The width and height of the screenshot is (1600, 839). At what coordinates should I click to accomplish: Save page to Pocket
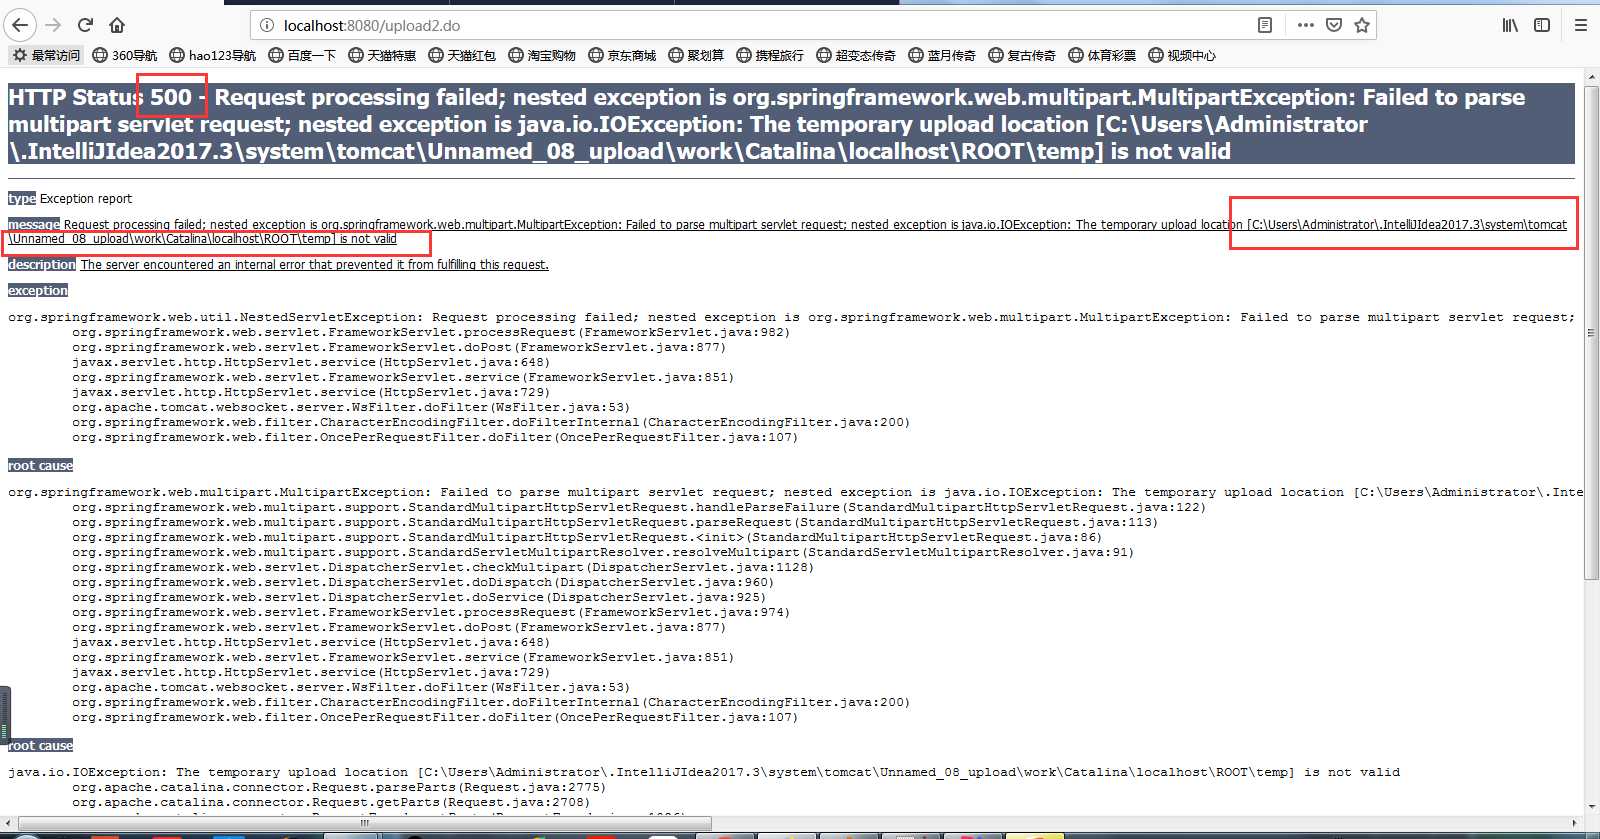pos(1334,25)
